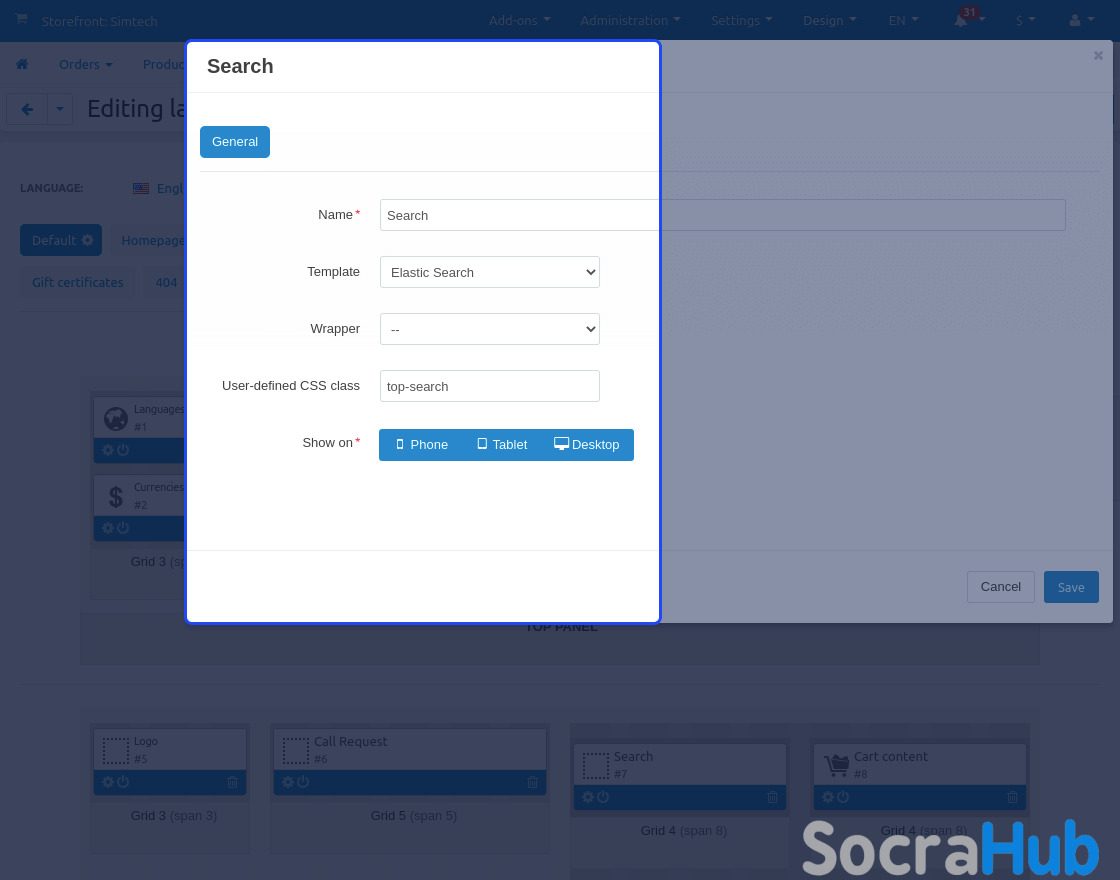Delete Call Request block via trash icon
Image resolution: width=1120 pixels, height=880 pixels.
tap(532, 782)
